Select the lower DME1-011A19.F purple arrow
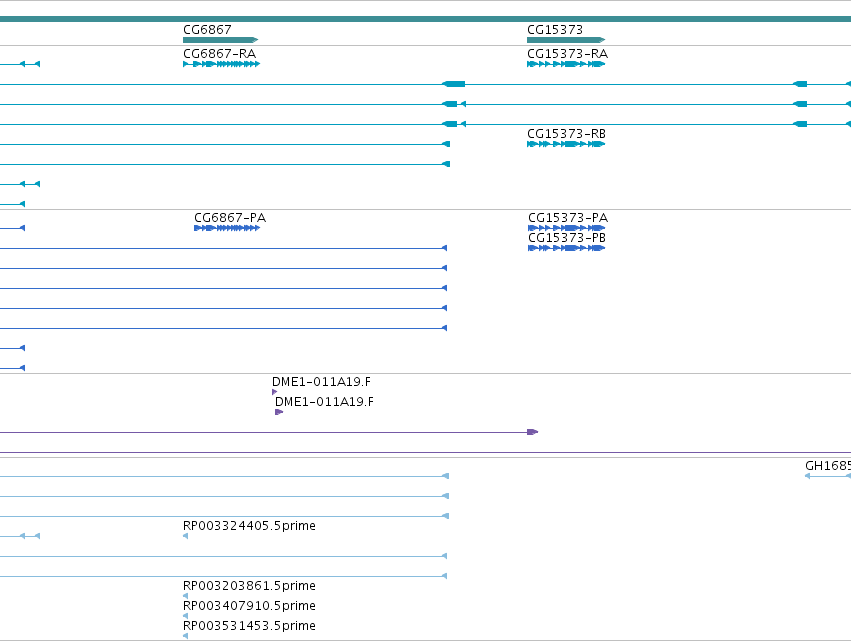The height and width of the screenshot is (641, 851). (279, 412)
